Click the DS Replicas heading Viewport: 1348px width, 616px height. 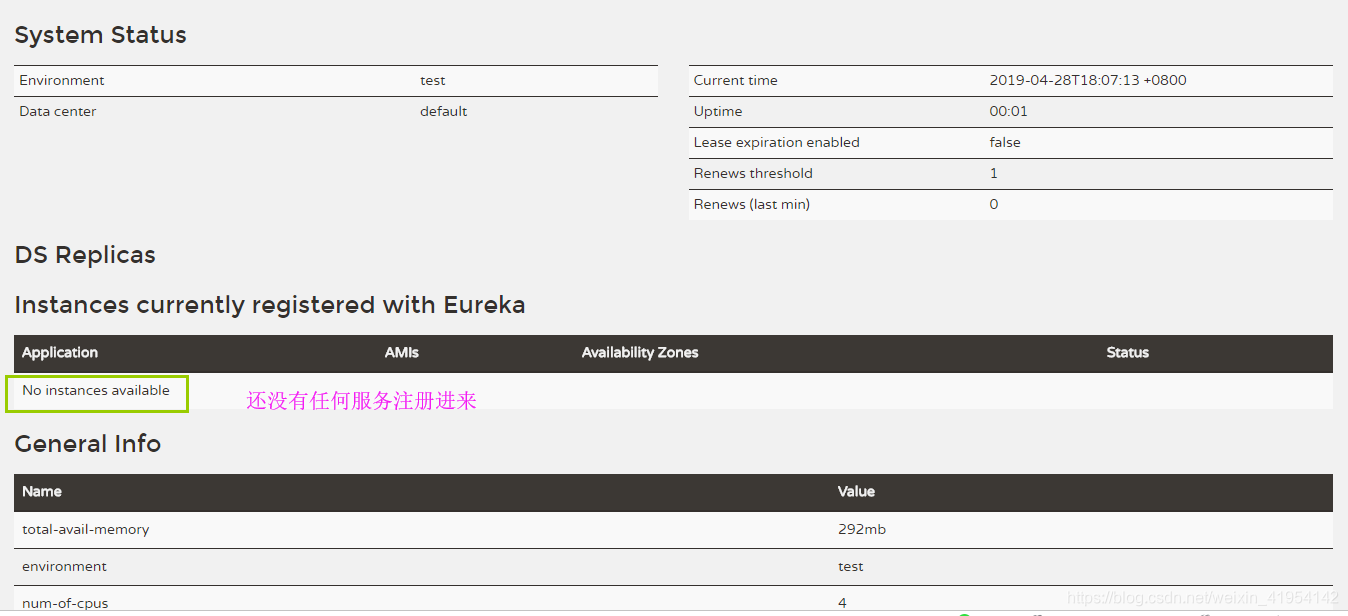tap(85, 255)
